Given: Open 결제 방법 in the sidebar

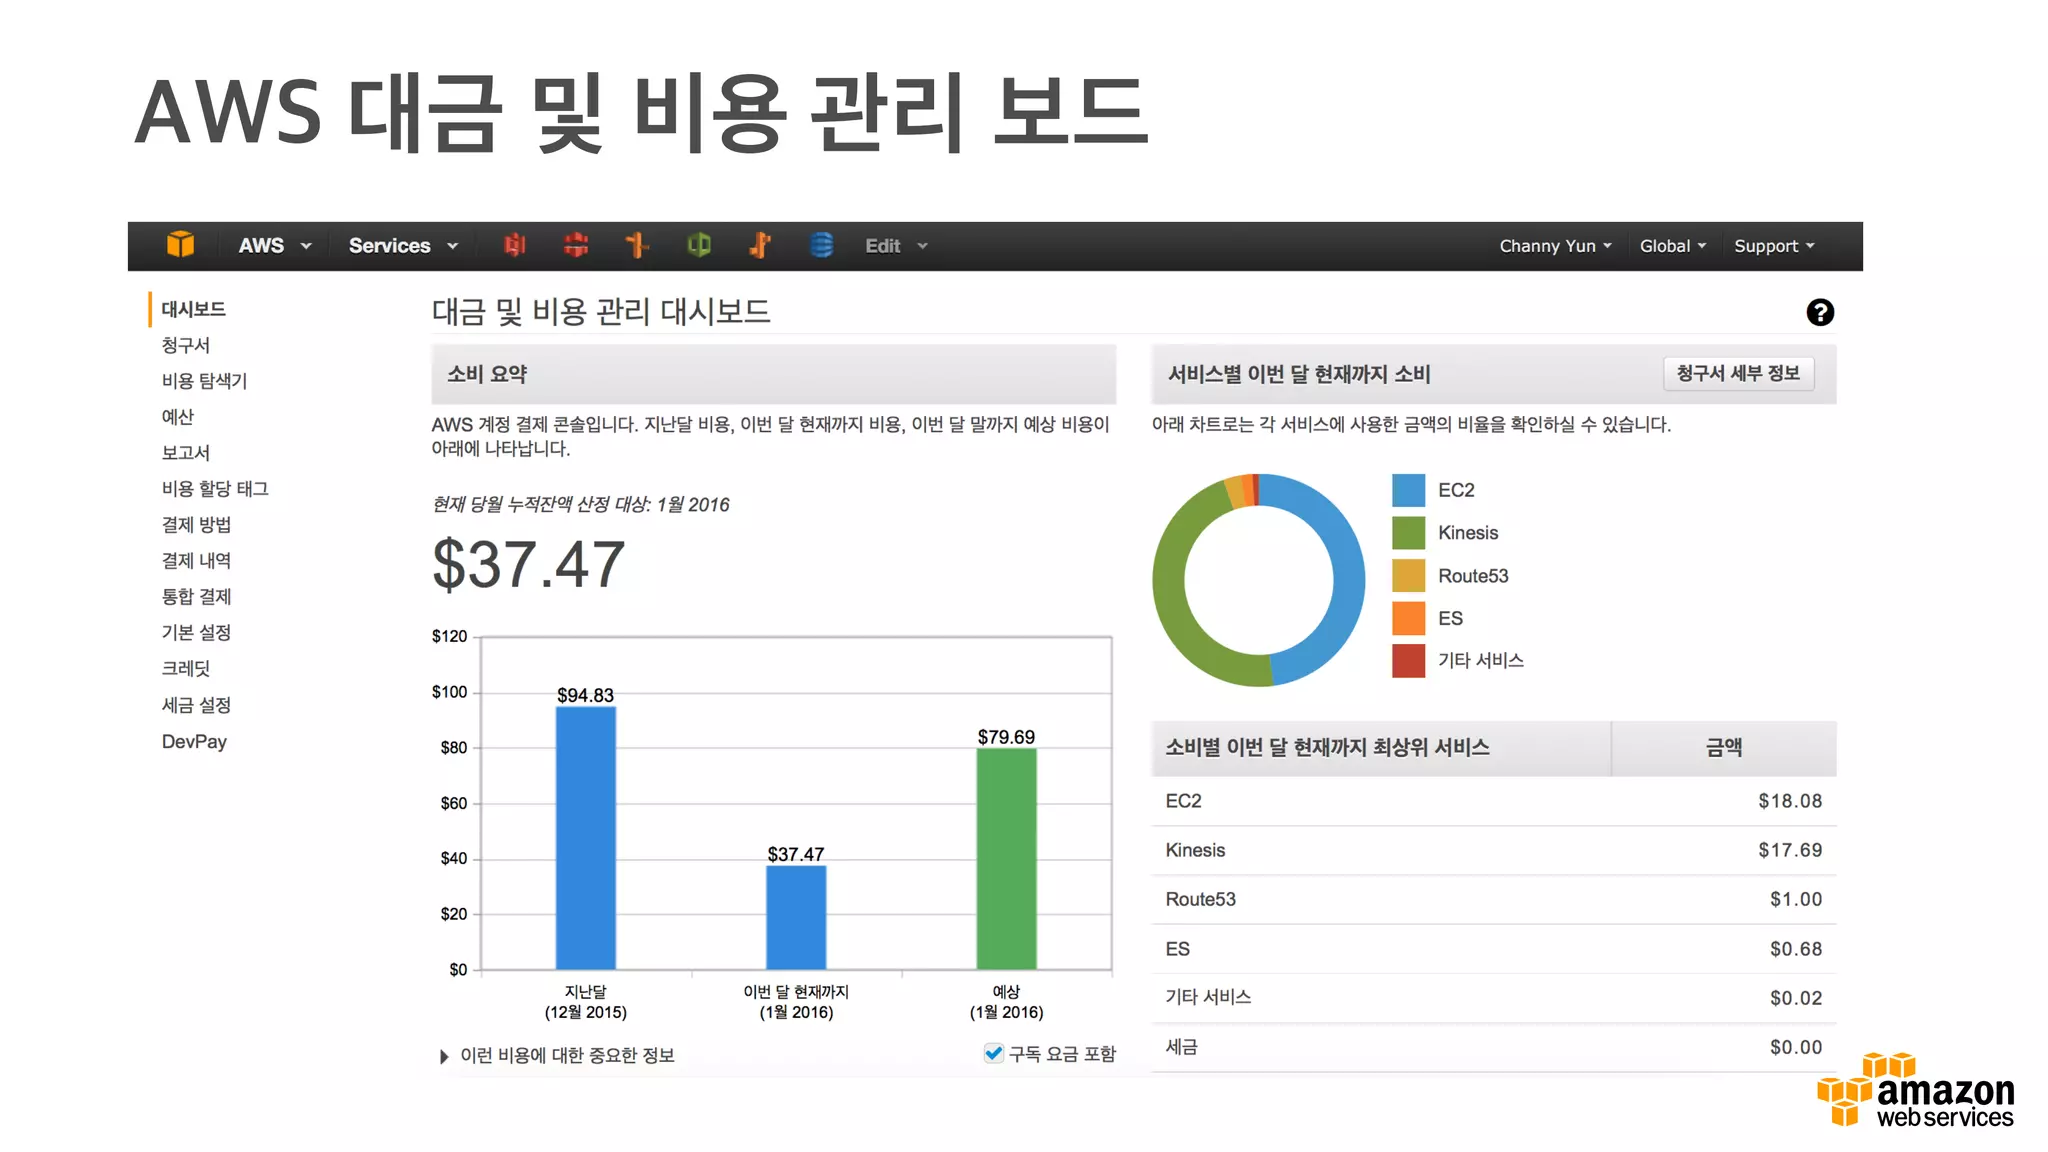Looking at the screenshot, I should pos(196,525).
